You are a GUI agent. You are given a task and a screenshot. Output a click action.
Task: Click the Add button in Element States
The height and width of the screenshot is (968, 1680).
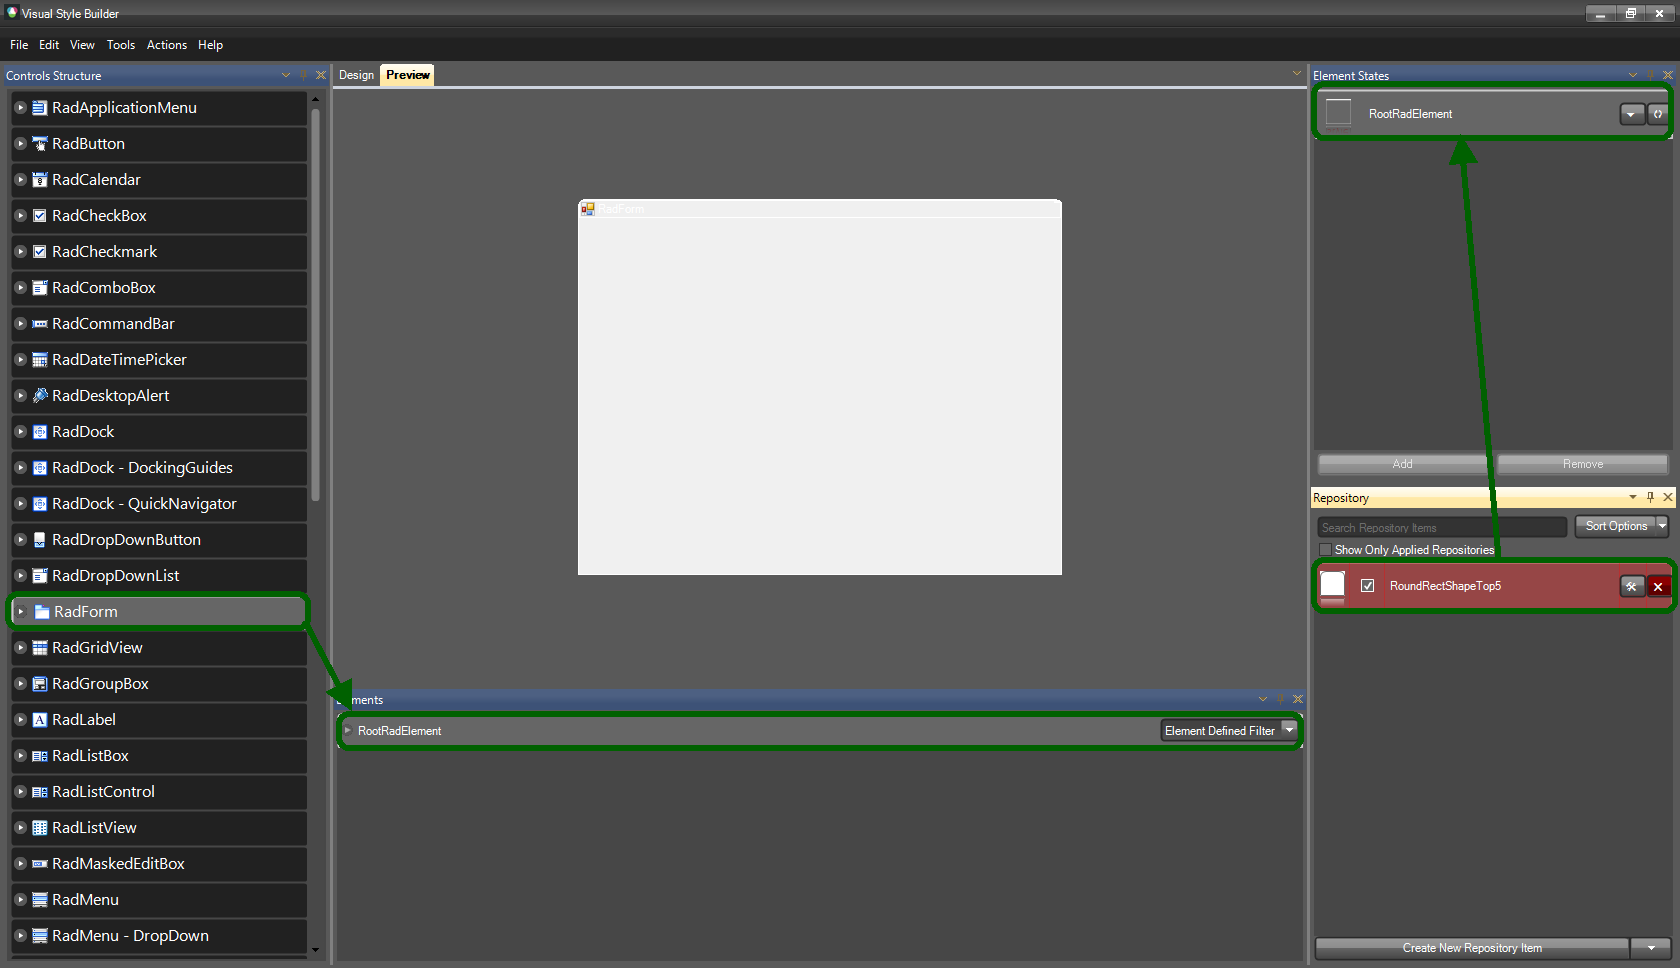pyautogui.click(x=1403, y=464)
